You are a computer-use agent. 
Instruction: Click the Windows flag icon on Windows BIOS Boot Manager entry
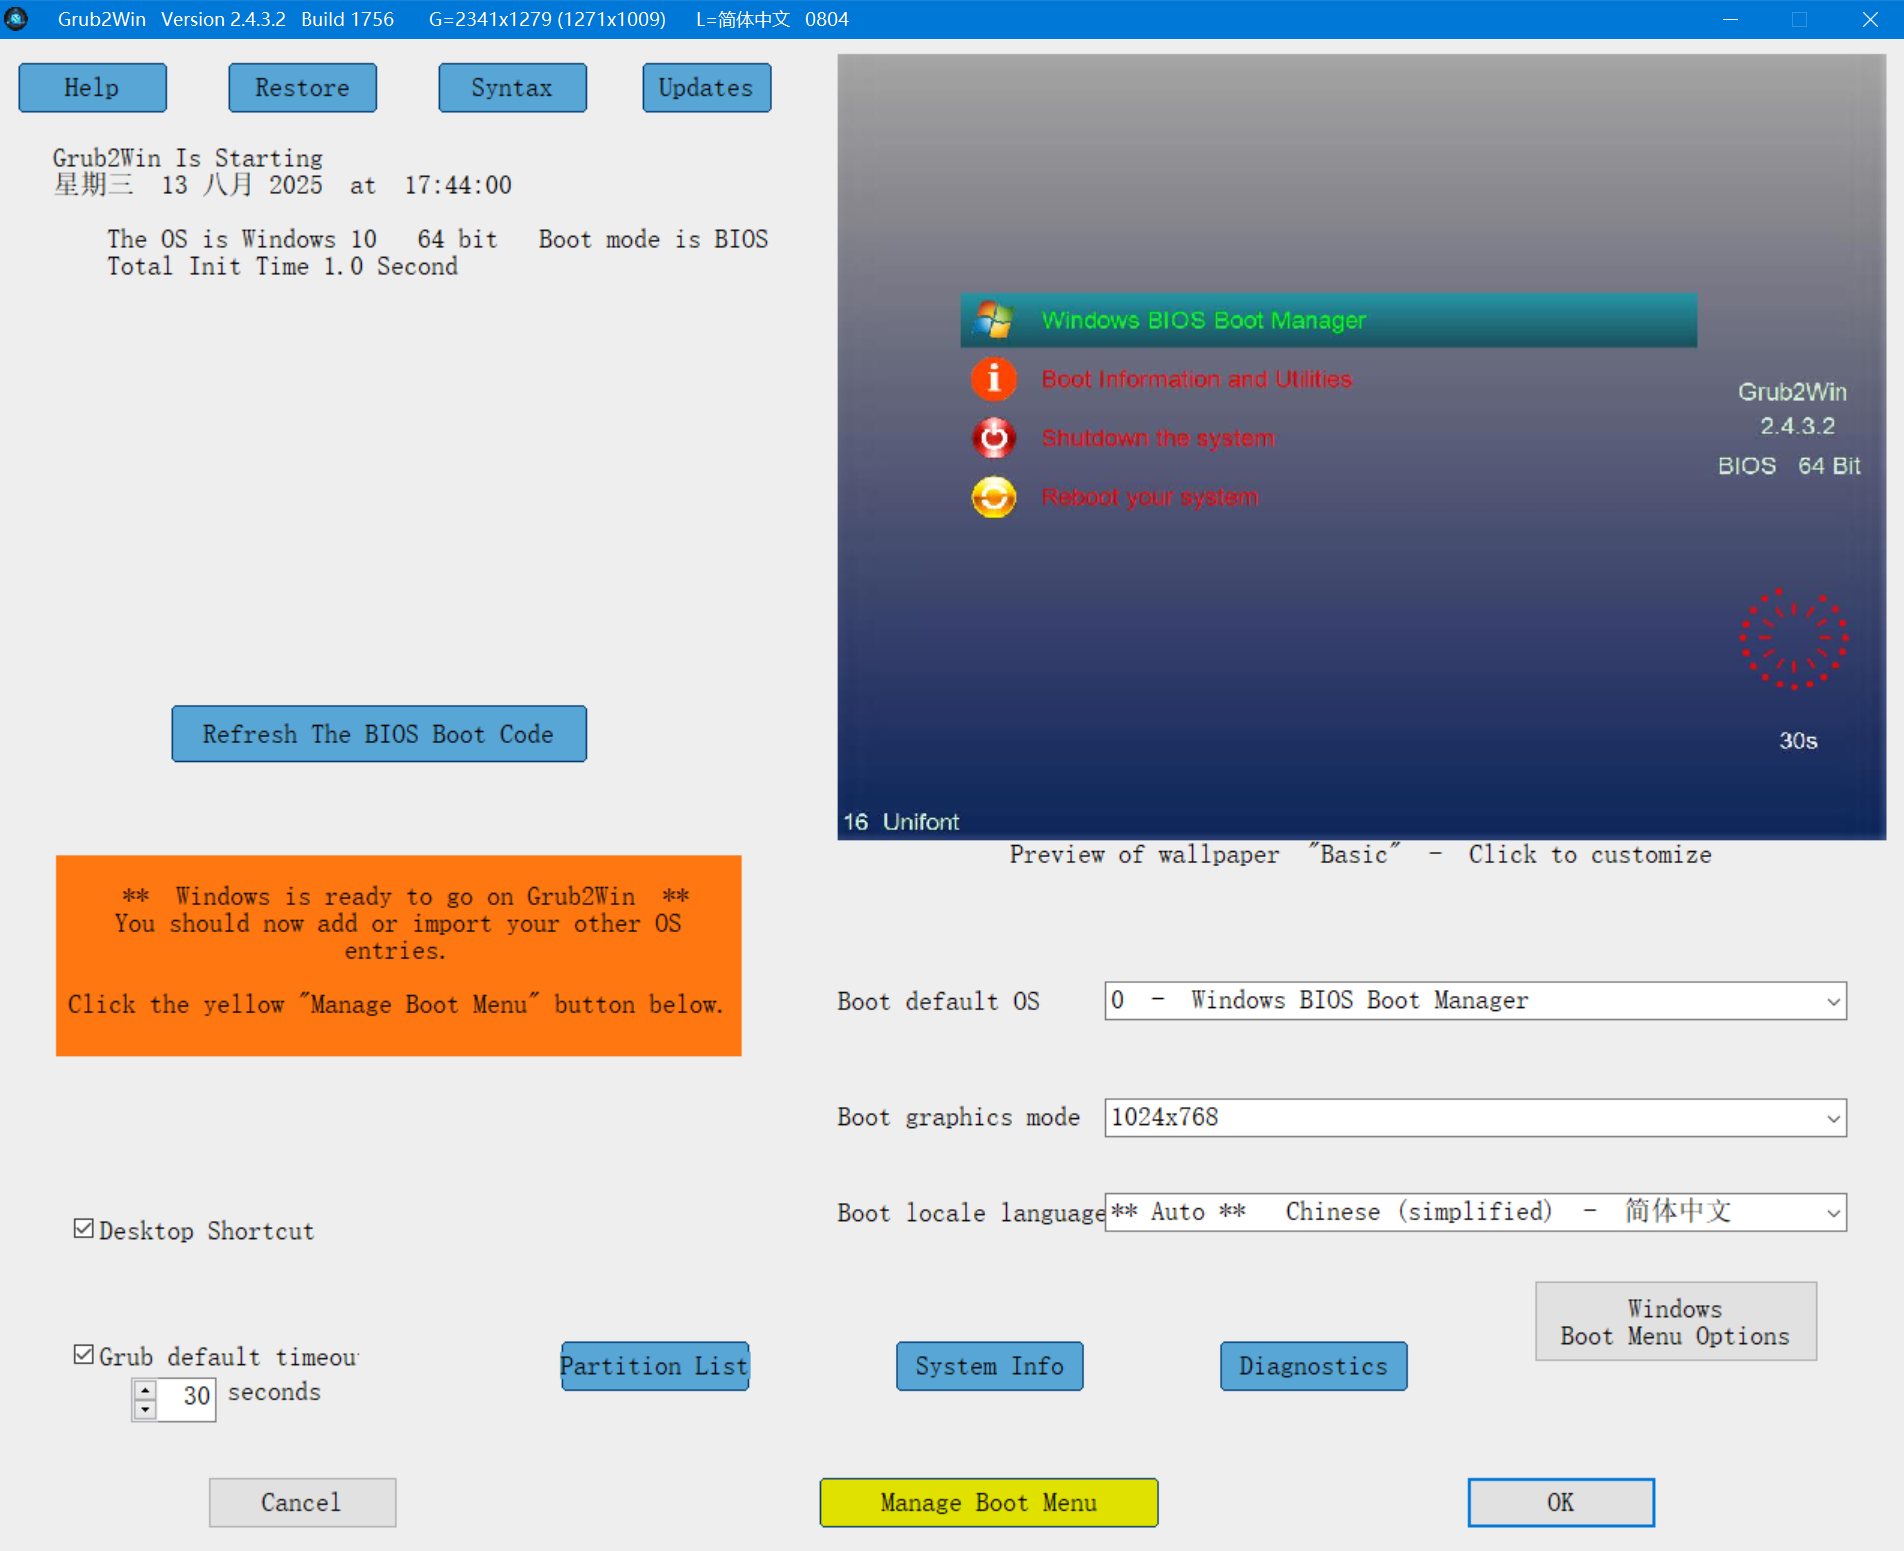pyautogui.click(x=994, y=320)
